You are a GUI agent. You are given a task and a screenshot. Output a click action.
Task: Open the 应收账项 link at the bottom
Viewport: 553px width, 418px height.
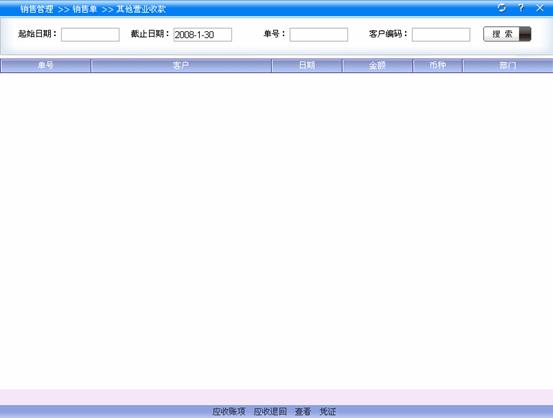[x=229, y=411]
